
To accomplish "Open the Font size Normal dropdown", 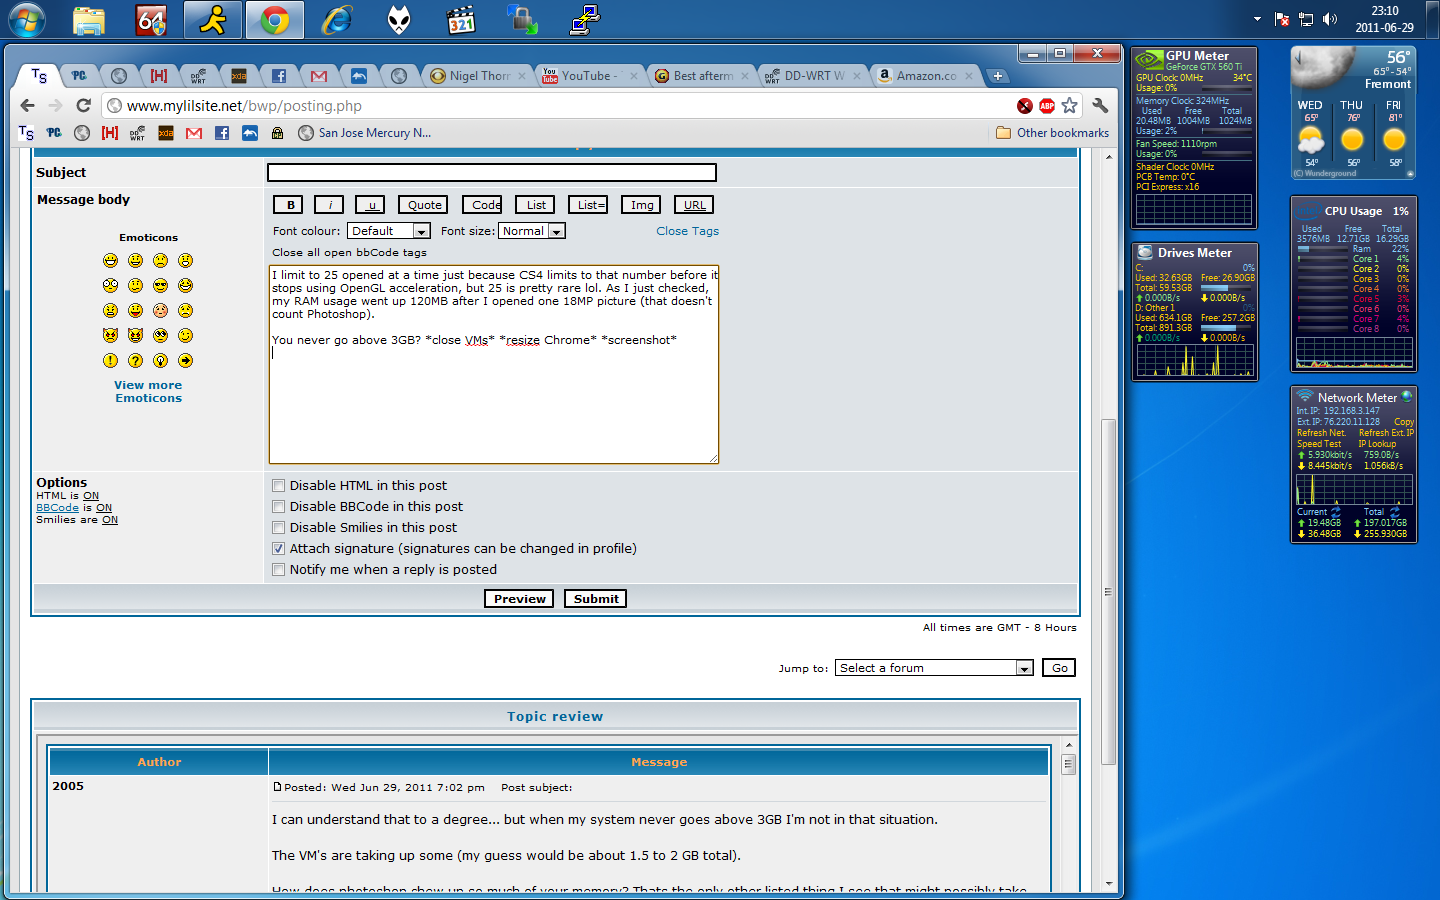I will pos(532,231).
